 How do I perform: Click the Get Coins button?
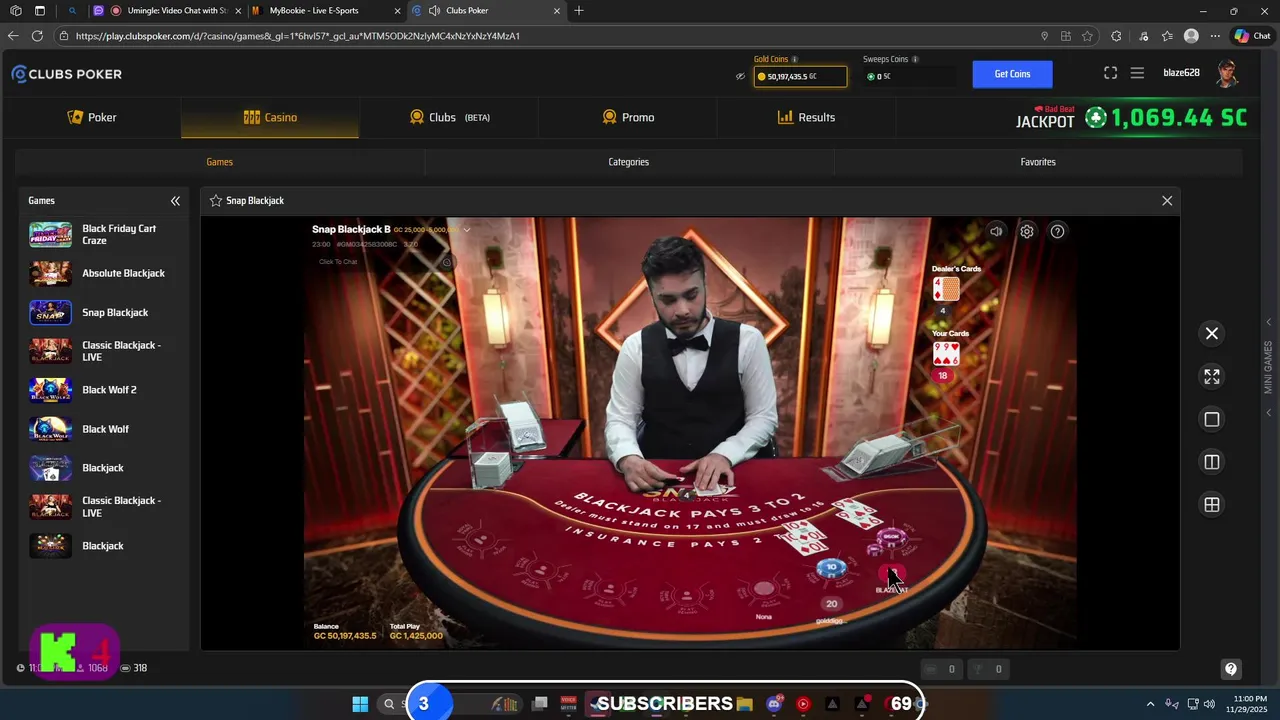click(x=1012, y=74)
